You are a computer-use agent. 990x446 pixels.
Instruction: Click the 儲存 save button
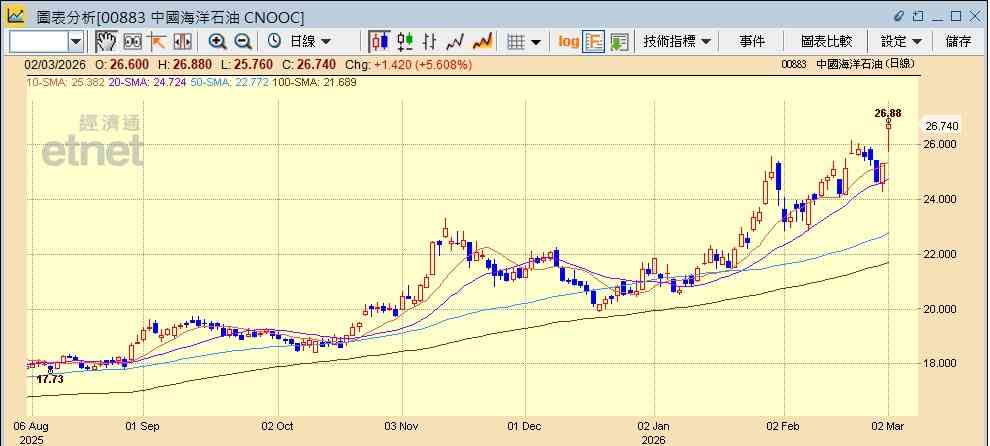(958, 42)
